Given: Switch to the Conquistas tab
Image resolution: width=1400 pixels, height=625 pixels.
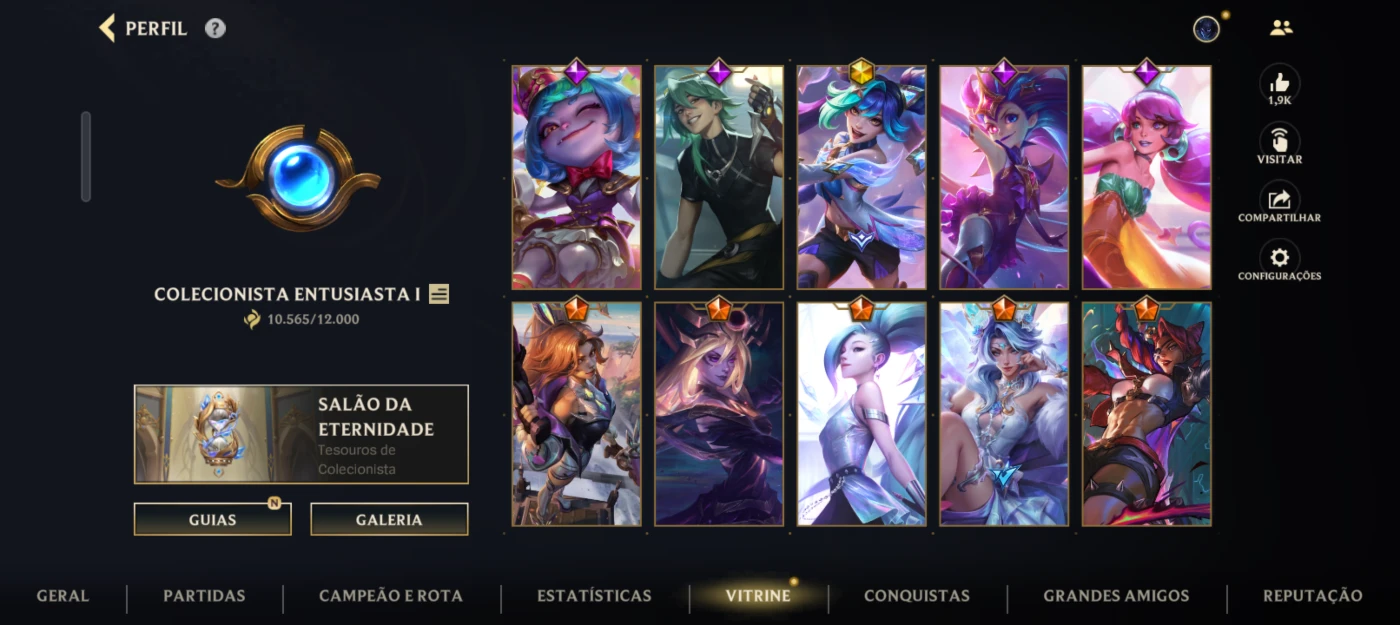Looking at the screenshot, I should 917,596.
